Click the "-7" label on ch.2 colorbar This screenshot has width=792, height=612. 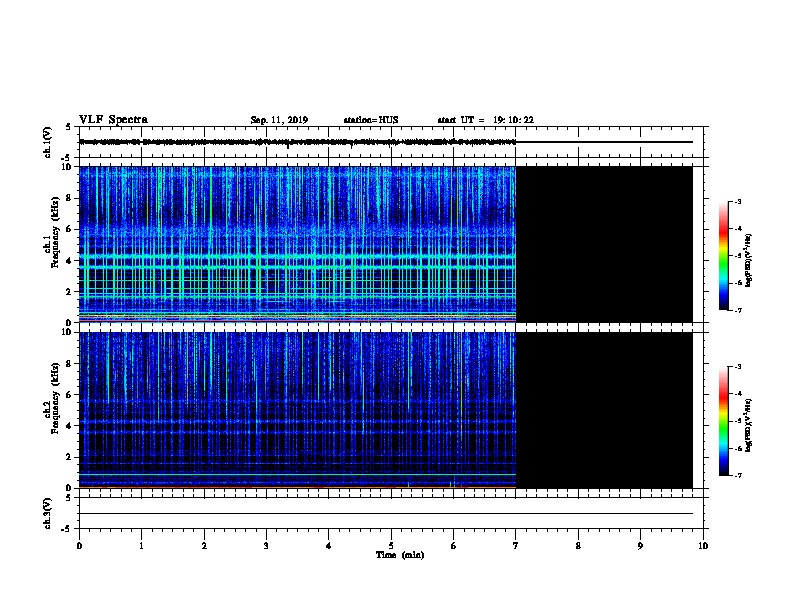737,476
